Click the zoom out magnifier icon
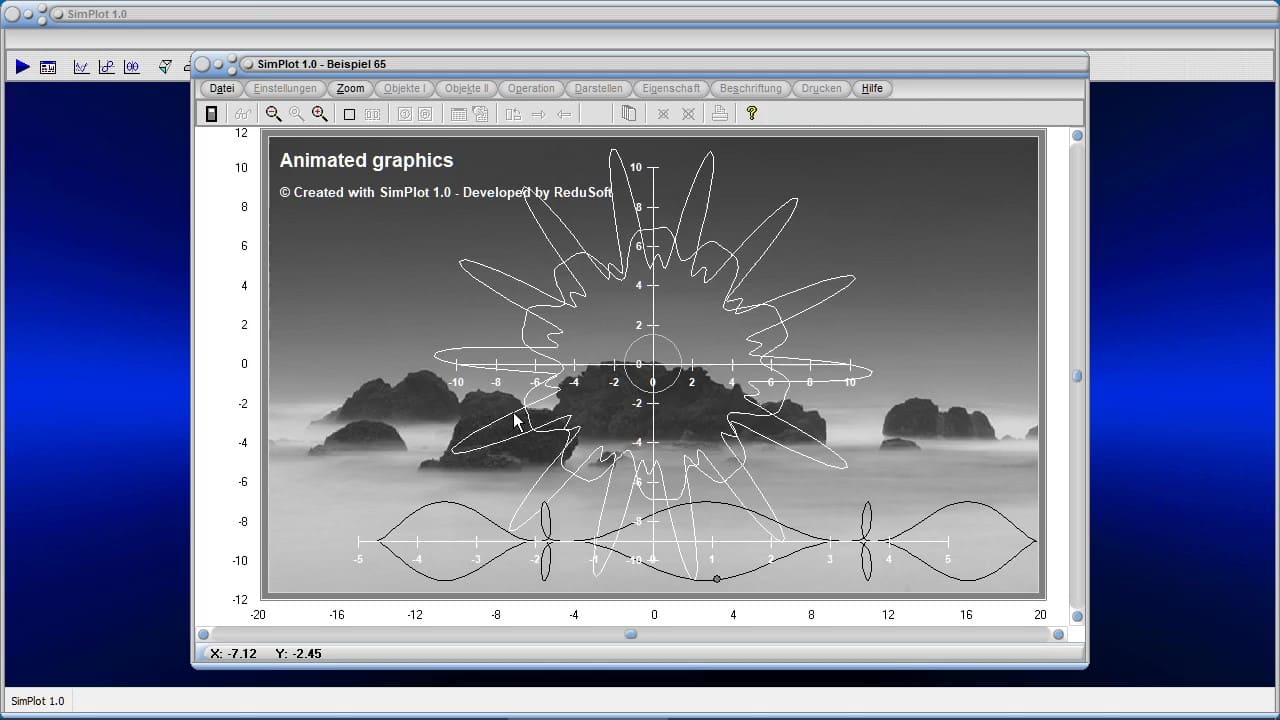This screenshot has width=1280, height=720. (273, 114)
